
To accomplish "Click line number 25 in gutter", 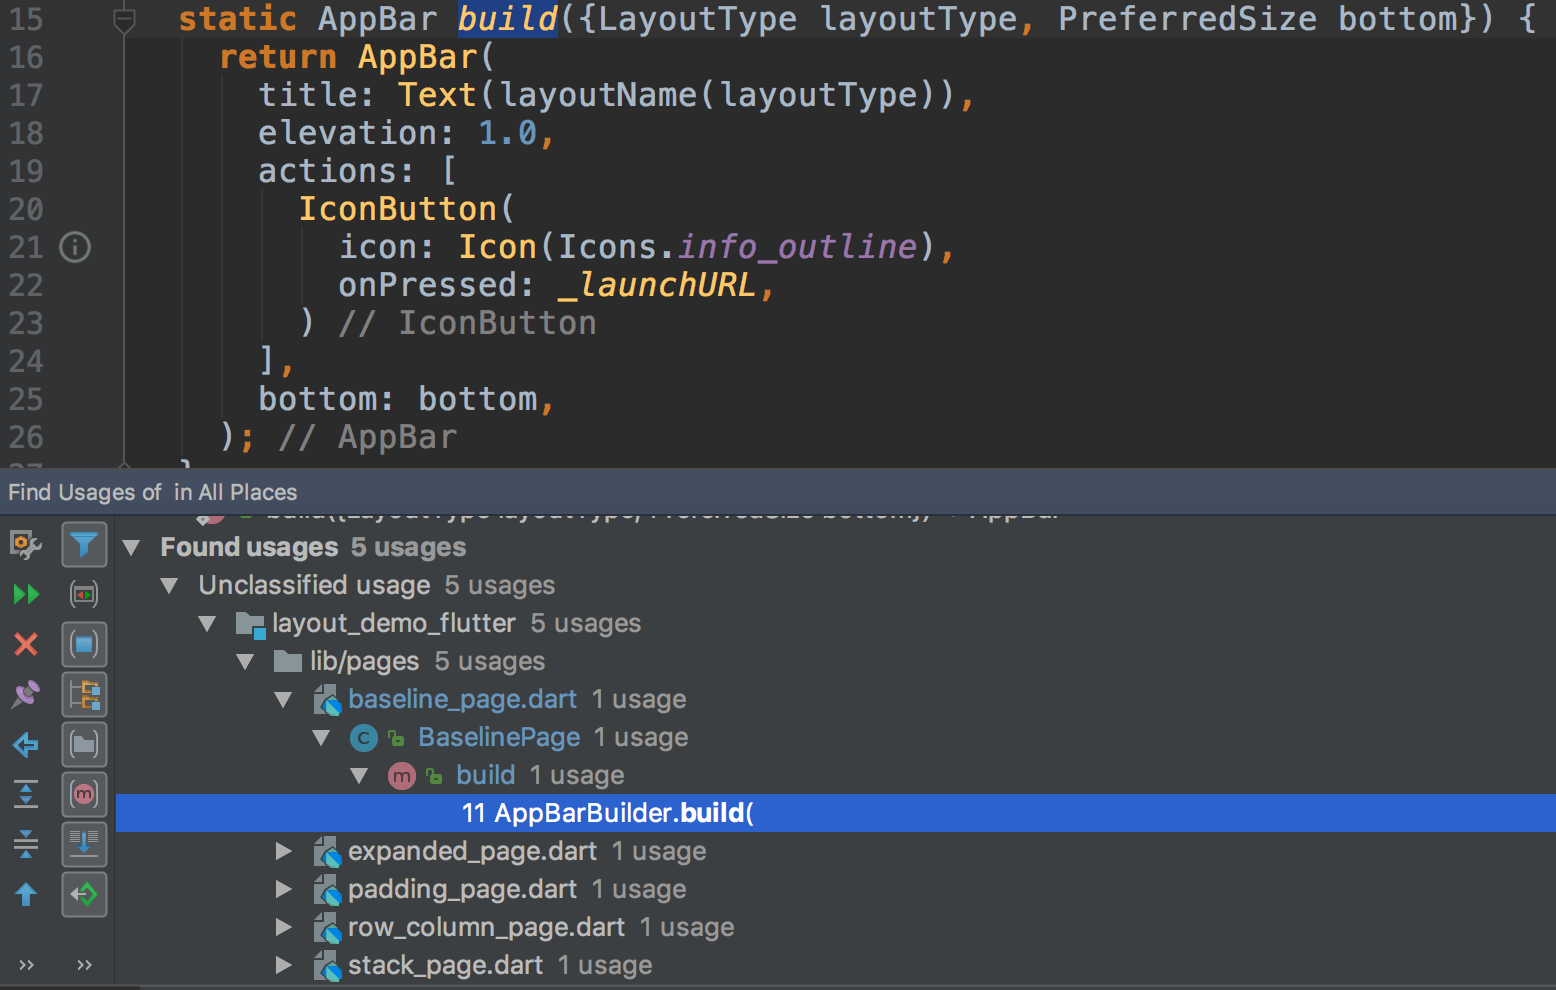I will coord(26,399).
